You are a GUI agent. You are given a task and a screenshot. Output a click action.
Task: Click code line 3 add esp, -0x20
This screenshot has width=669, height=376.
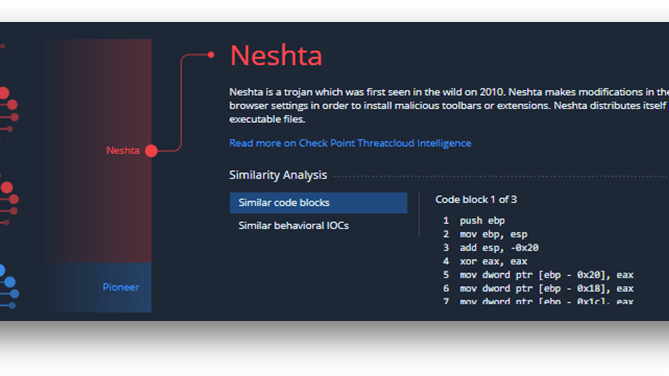[x=491, y=248]
